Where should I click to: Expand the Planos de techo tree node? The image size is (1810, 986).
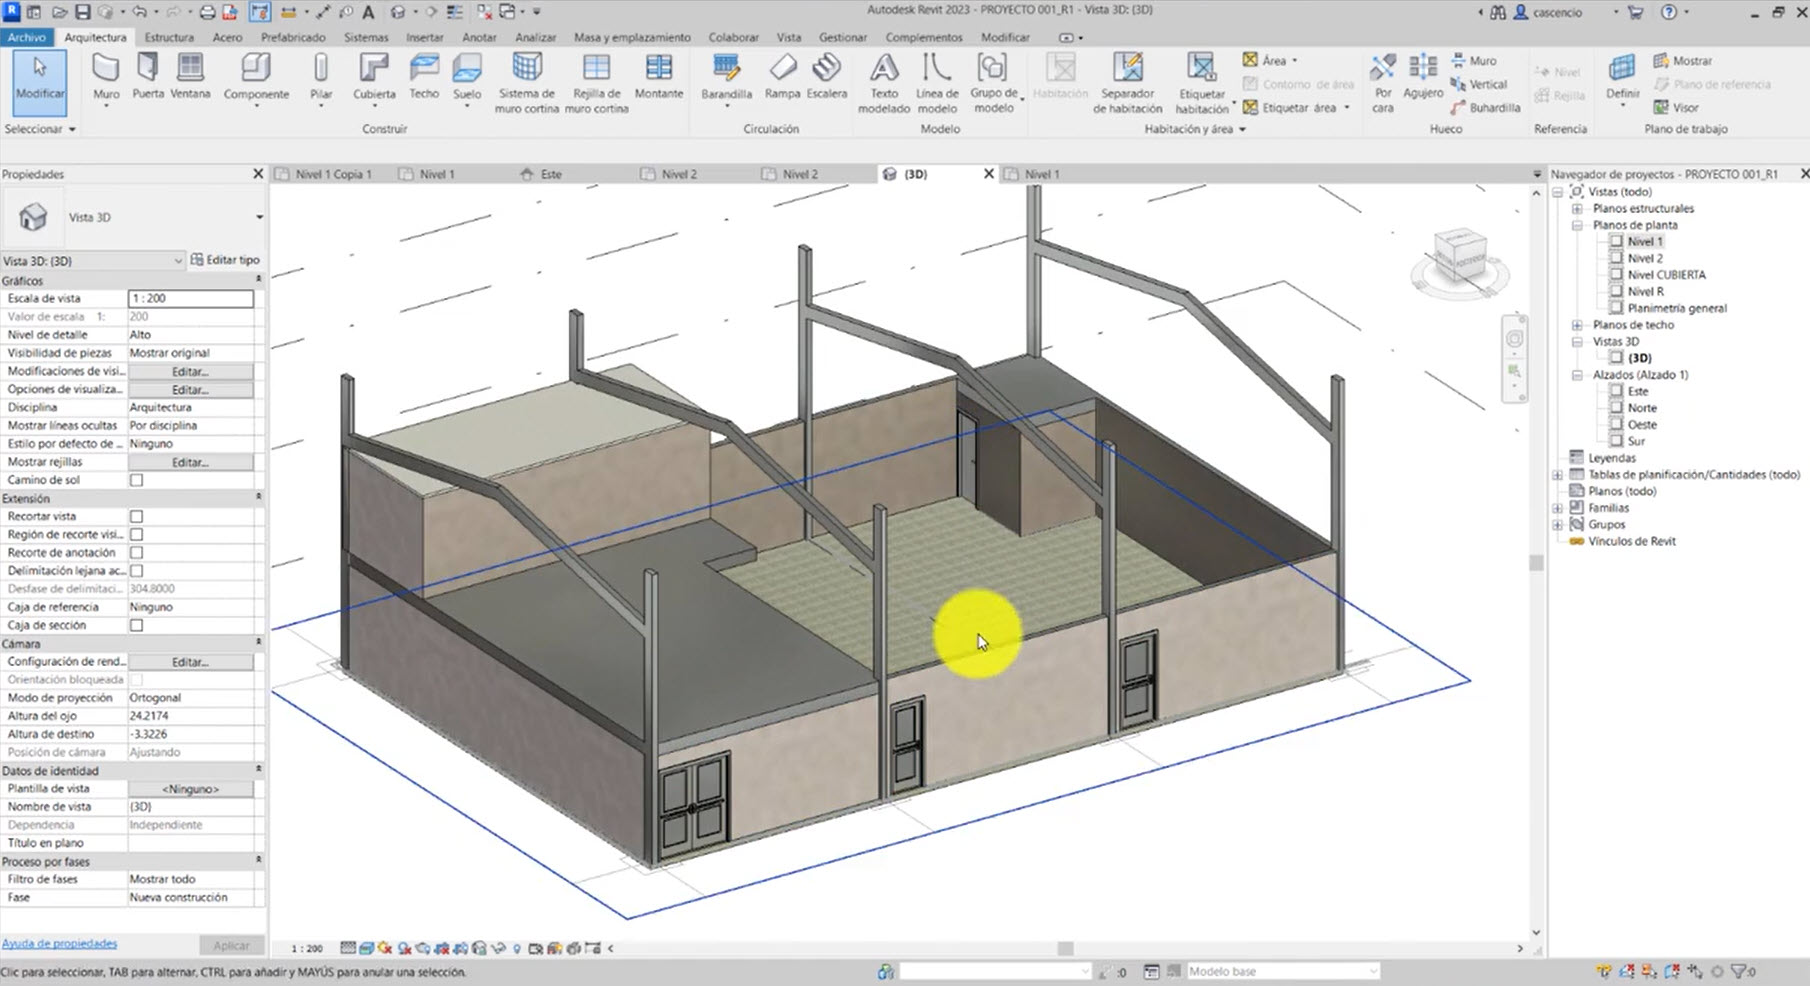click(x=1577, y=325)
